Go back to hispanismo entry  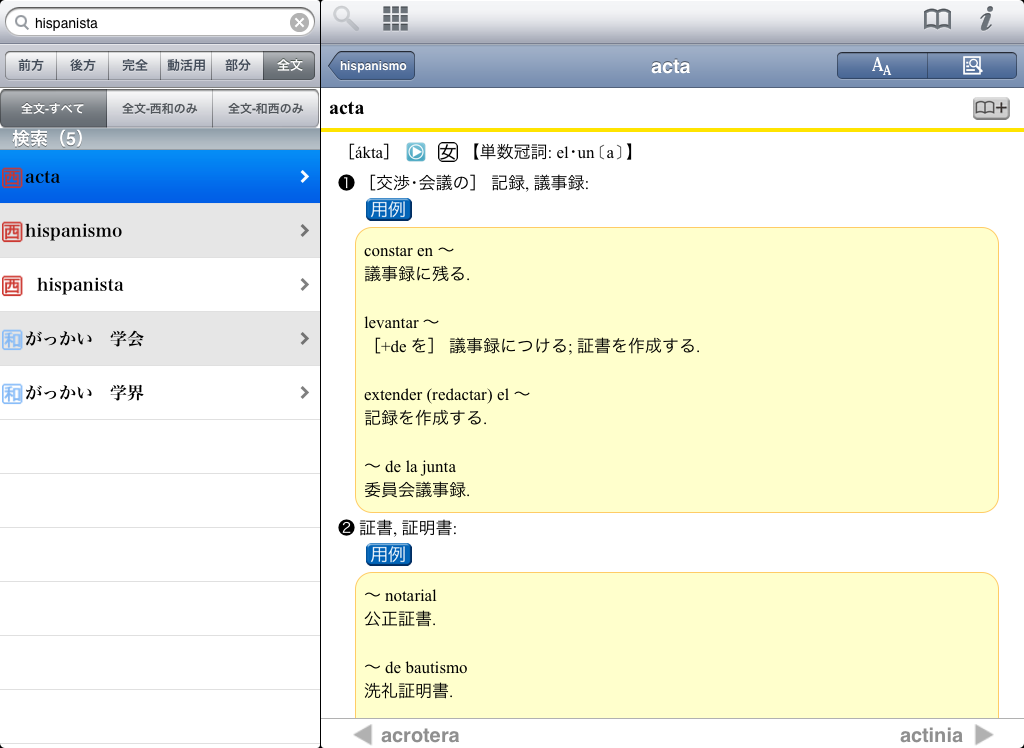372,66
